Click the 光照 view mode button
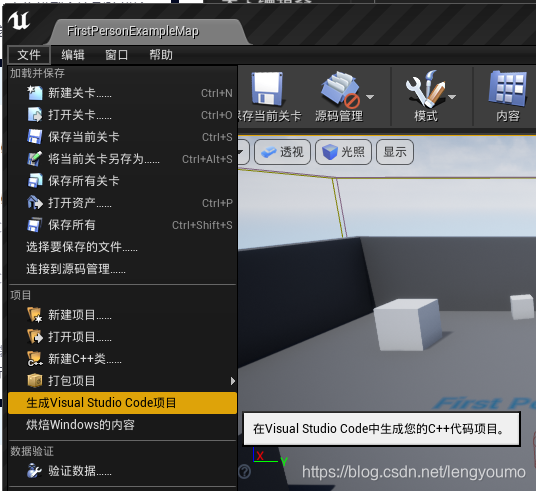 point(343,152)
